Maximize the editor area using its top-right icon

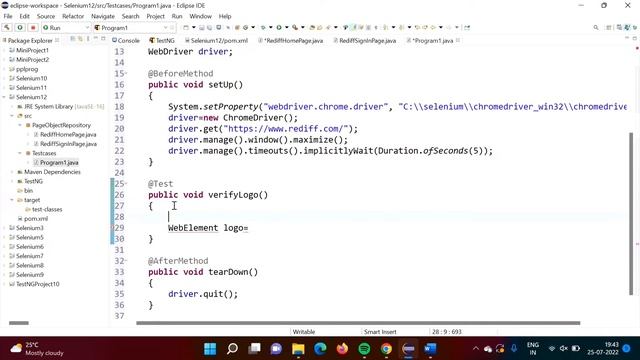click(x=635, y=38)
